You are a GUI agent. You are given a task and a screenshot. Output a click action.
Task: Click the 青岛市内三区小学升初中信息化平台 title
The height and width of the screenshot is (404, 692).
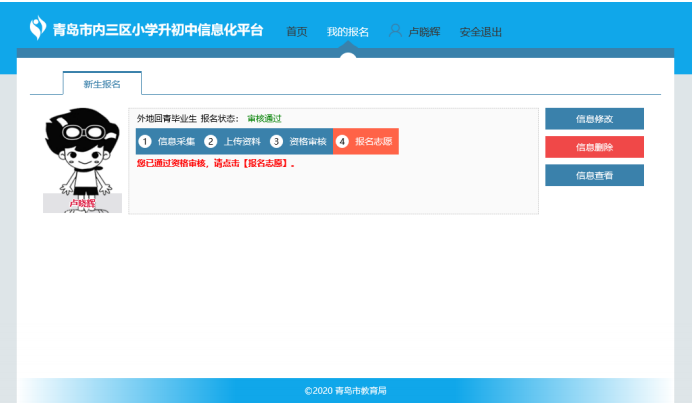(158, 30)
